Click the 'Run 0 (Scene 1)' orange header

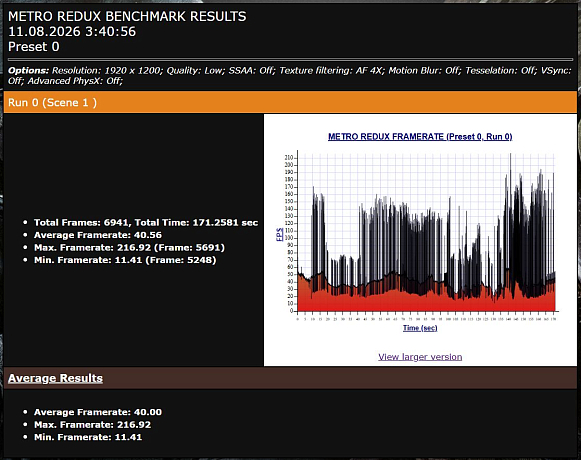click(x=290, y=102)
